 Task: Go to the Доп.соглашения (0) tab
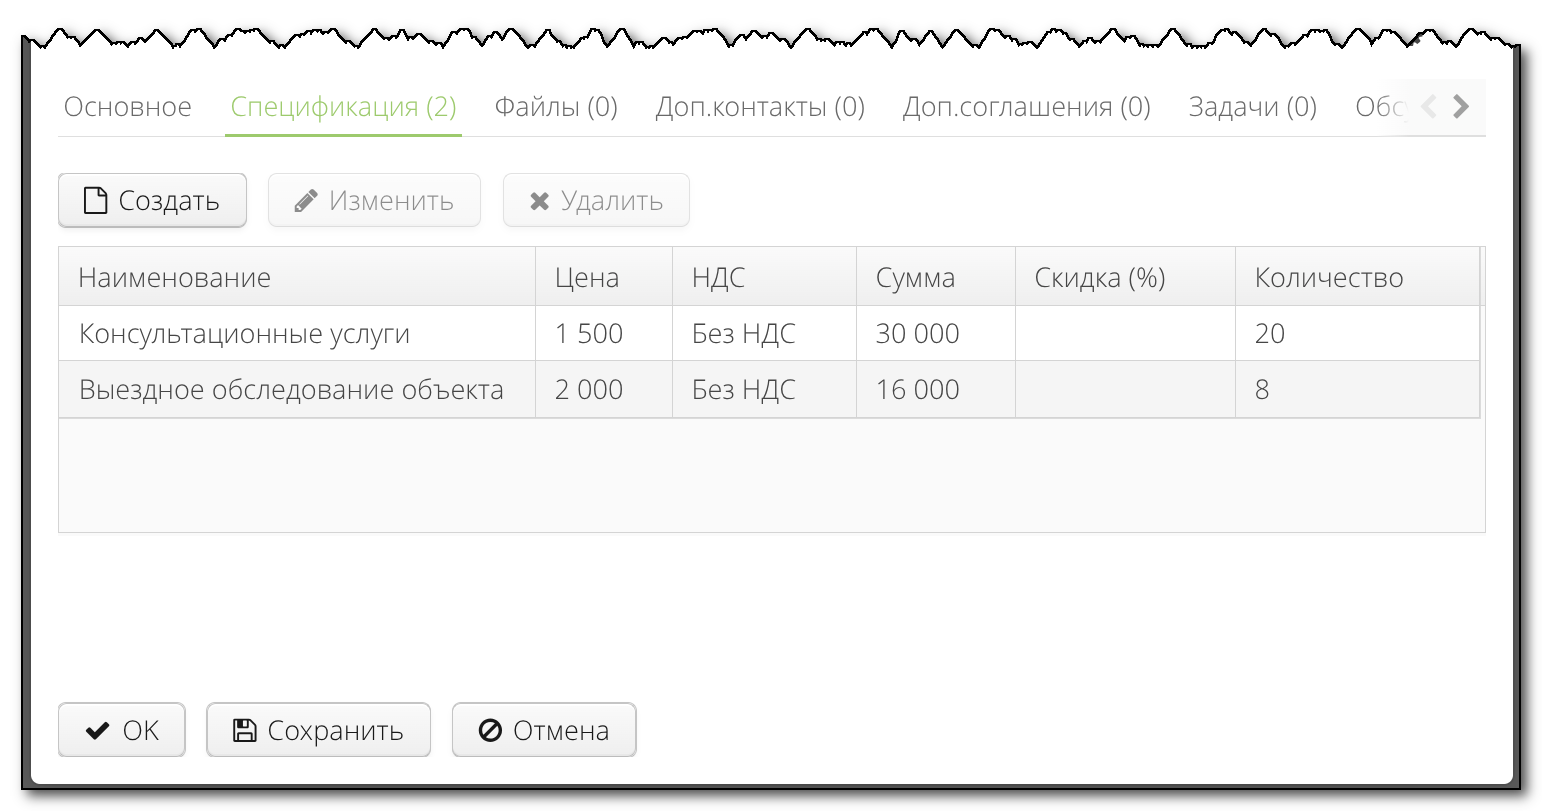[1026, 107]
